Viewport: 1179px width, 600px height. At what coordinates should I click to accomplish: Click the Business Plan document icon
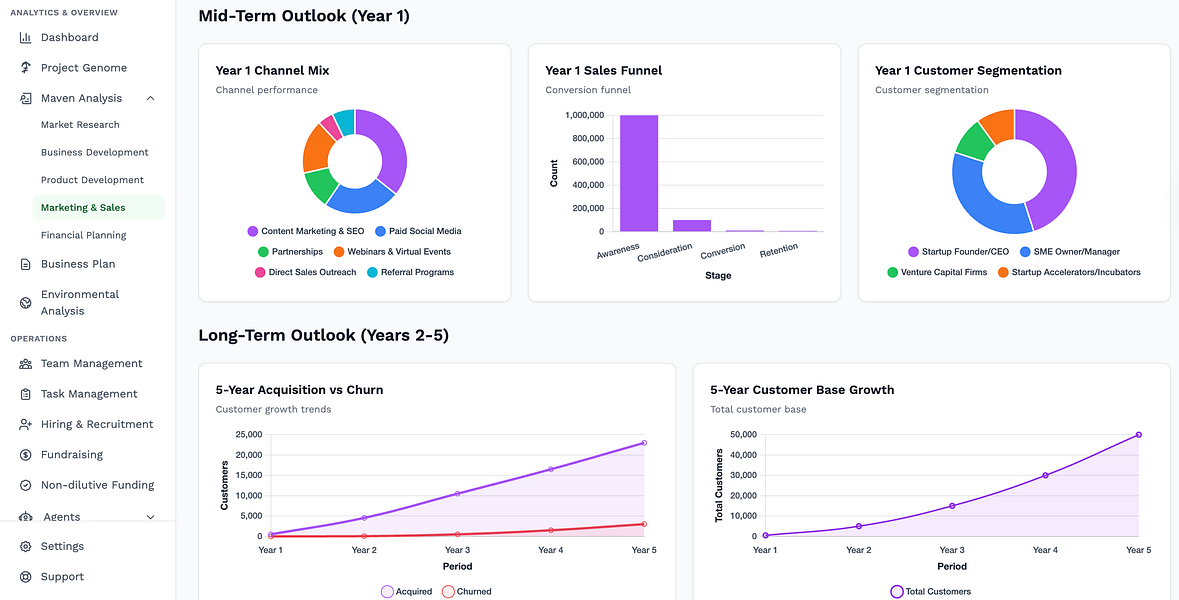point(26,264)
